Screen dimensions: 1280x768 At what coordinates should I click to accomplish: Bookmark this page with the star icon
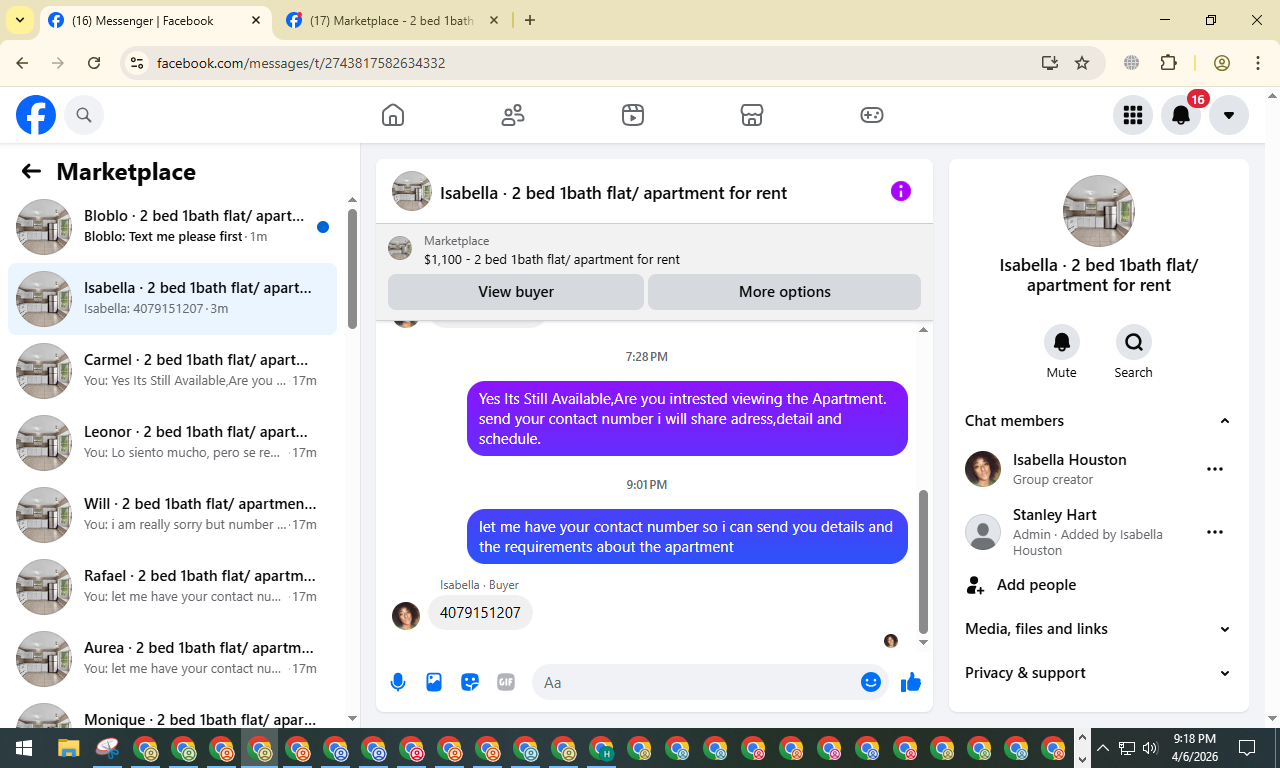[x=1082, y=63]
